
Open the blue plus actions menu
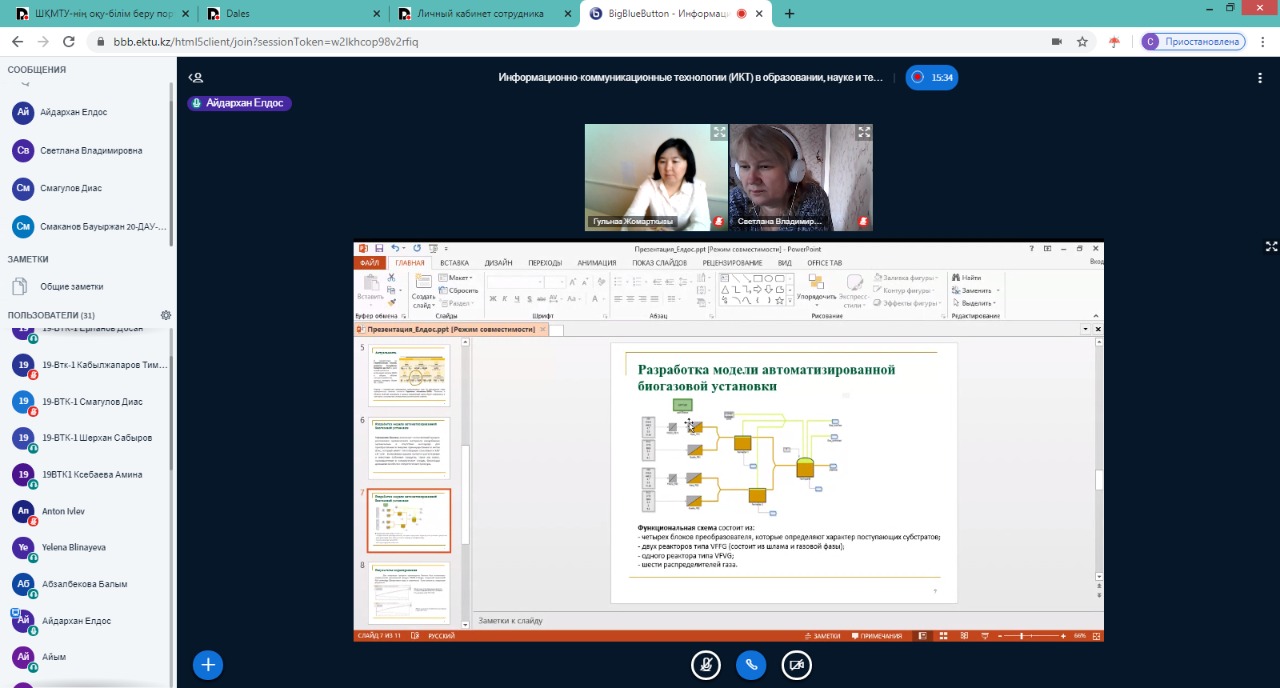(x=208, y=665)
